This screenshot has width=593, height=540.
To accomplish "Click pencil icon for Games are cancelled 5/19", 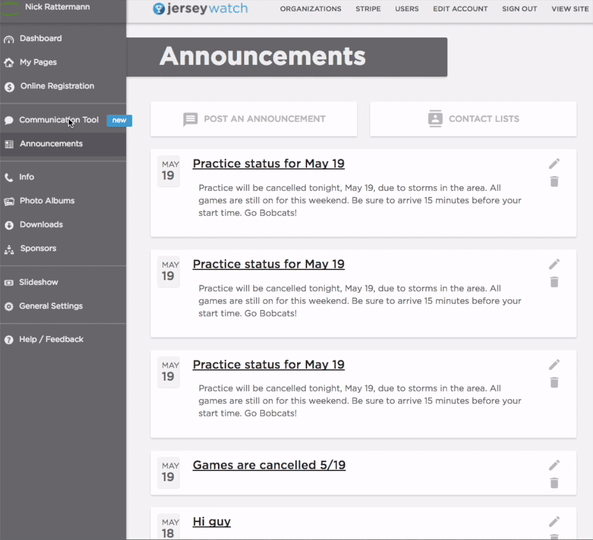I will 554,465.
